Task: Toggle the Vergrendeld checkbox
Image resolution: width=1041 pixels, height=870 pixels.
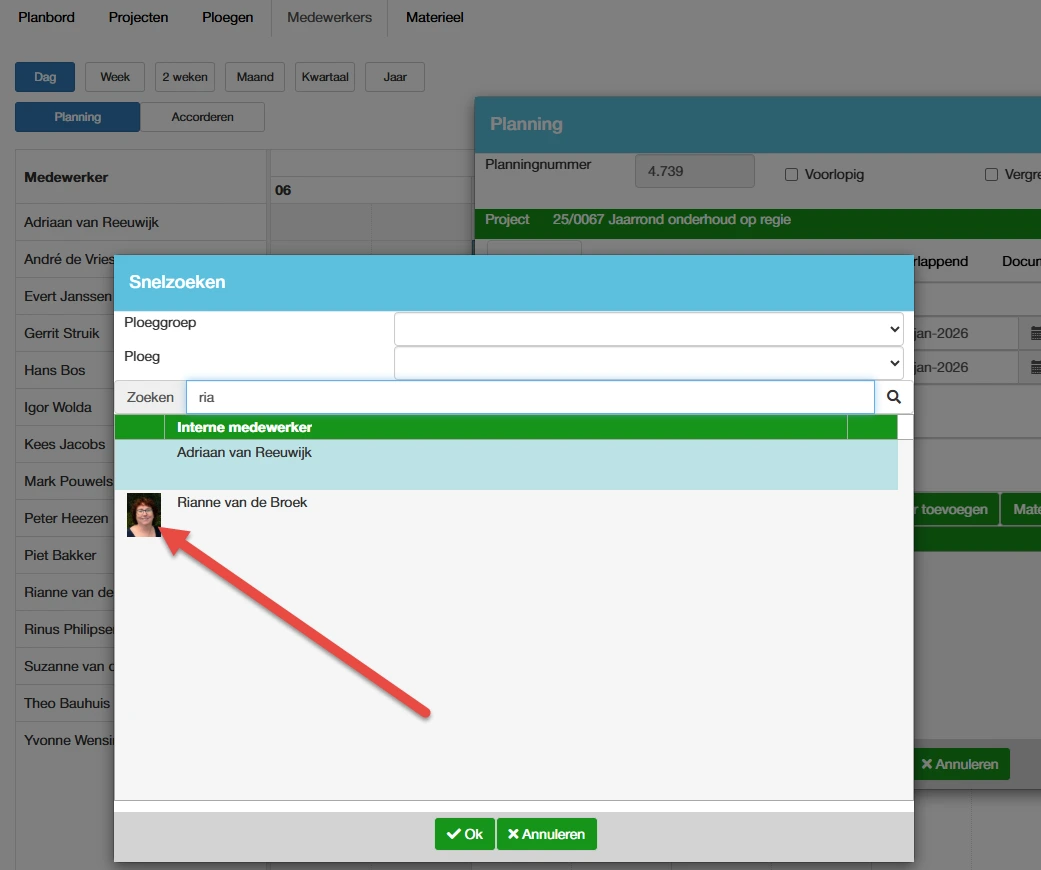Action: (991, 174)
